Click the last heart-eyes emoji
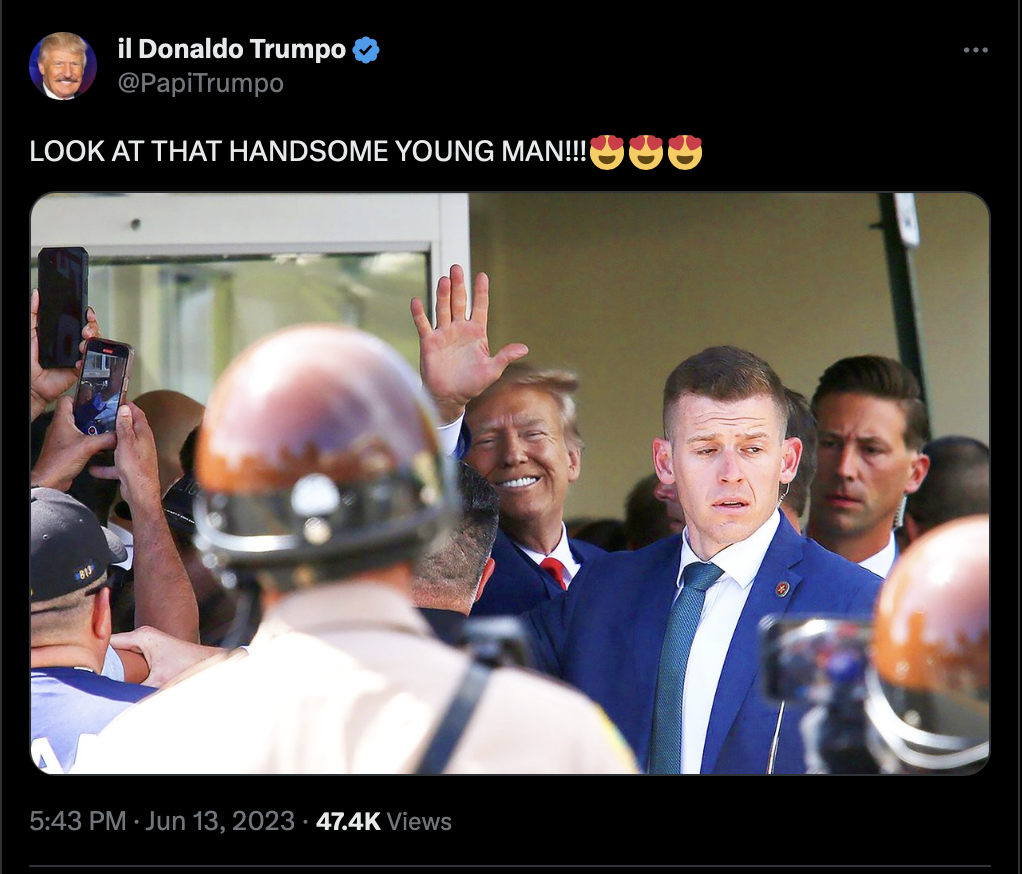The width and height of the screenshot is (1022, 874). pos(685,152)
